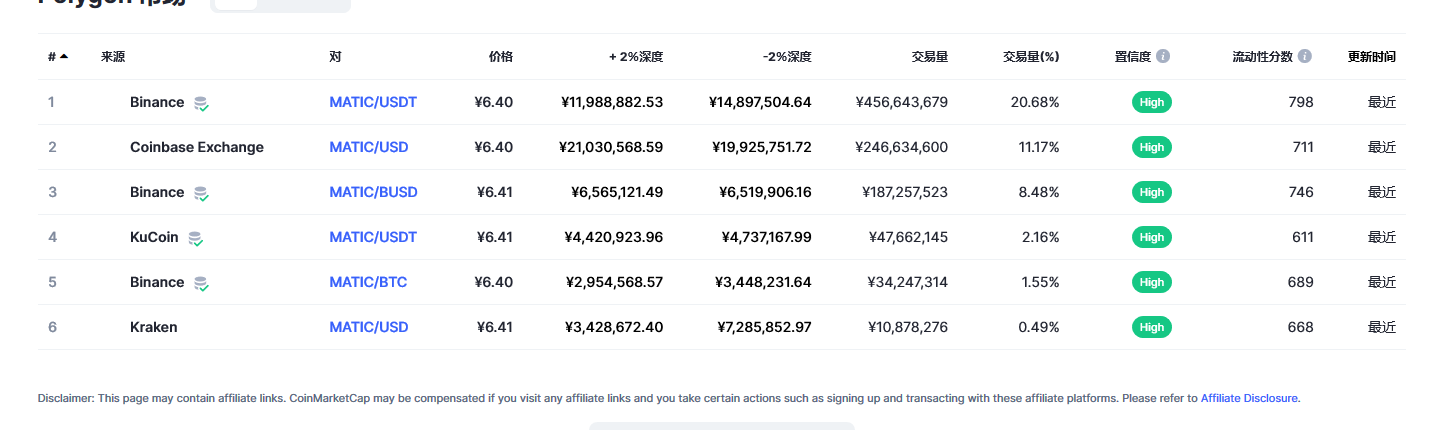
Task: Sort table by 价格 column header
Action: point(501,57)
